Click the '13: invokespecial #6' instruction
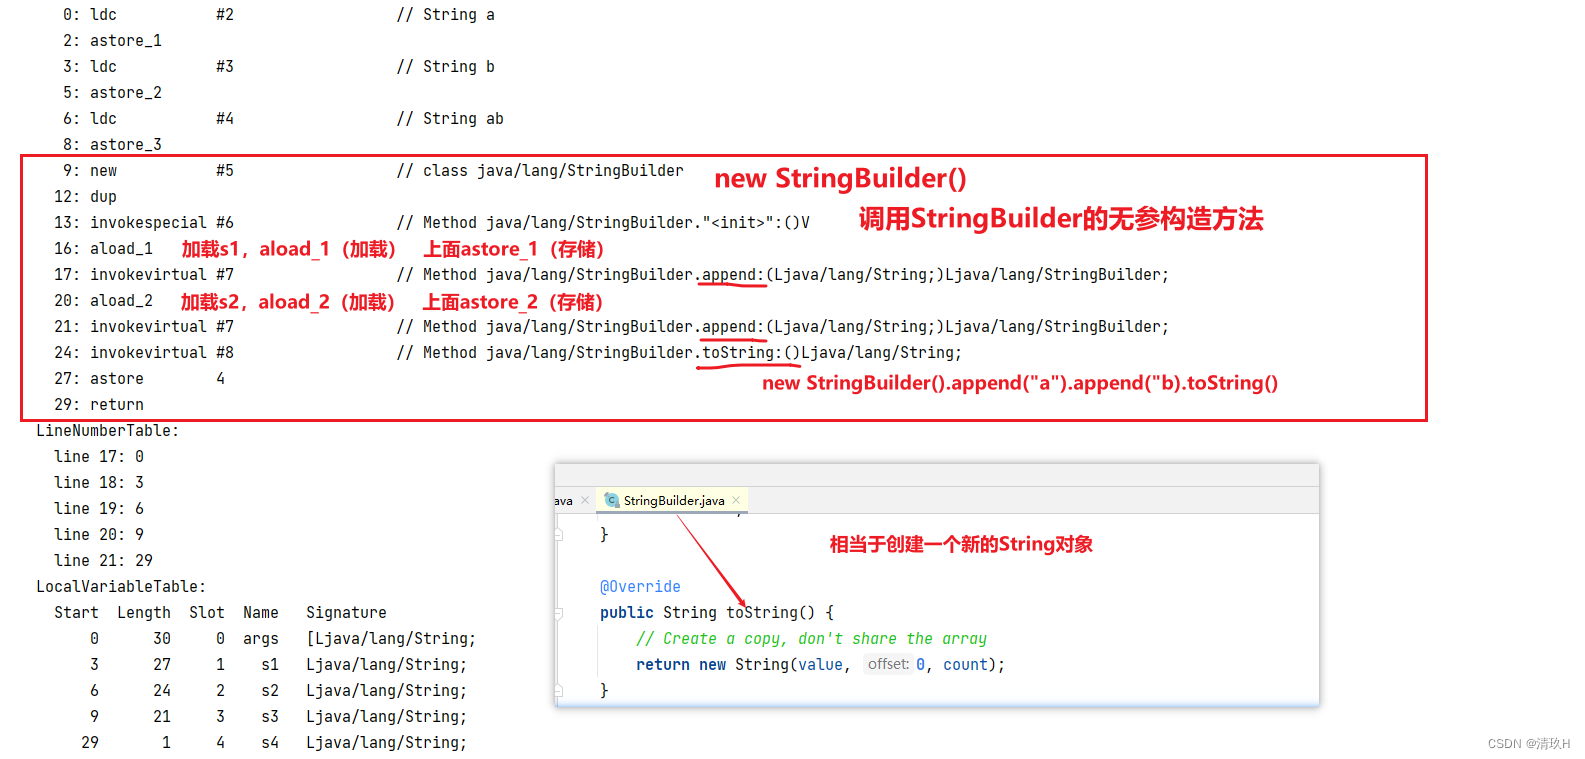The height and width of the screenshot is (759, 1585). coord(144,223)
